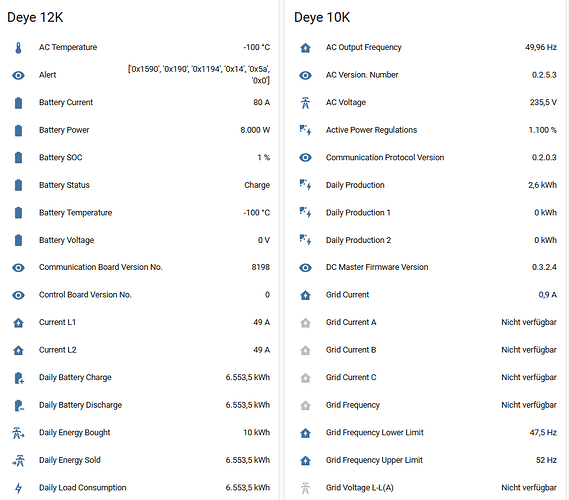Viewport: 569px width, 500px height.
Task: Click the home icon beside Current L1
Action: pos(19,323)
